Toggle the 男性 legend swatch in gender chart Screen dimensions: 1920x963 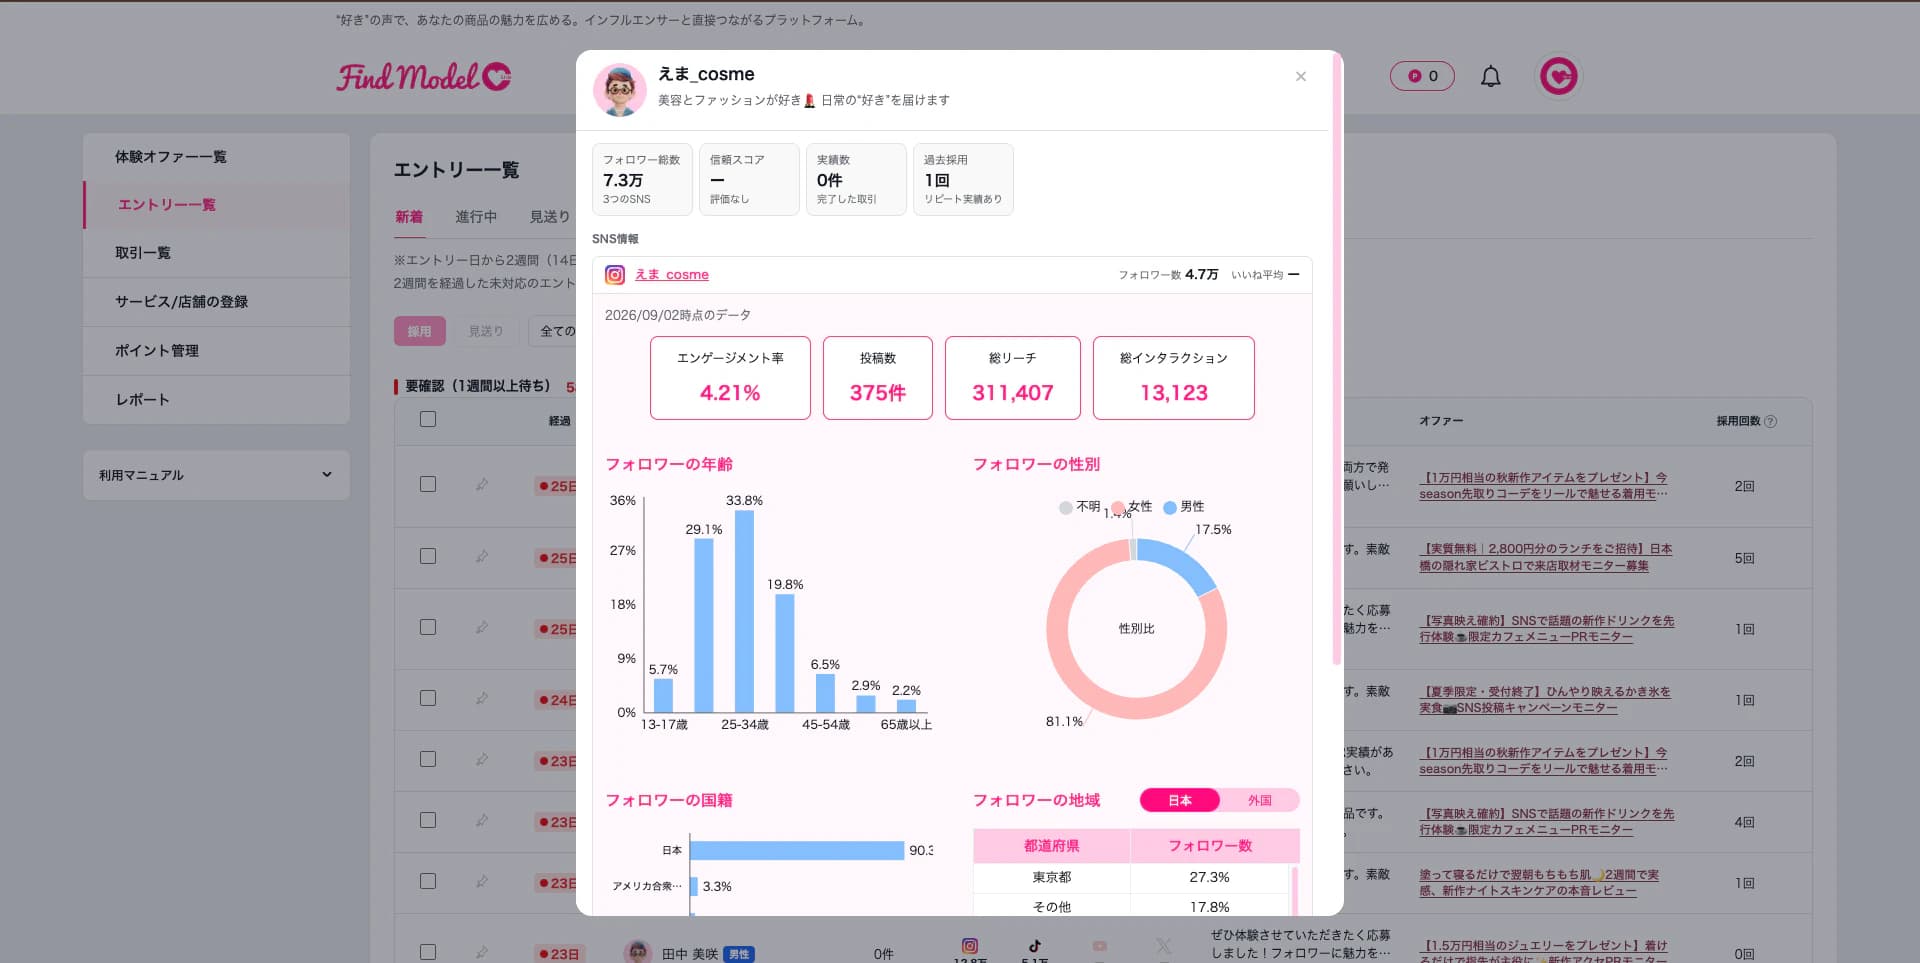click(x=1170, y=508)
